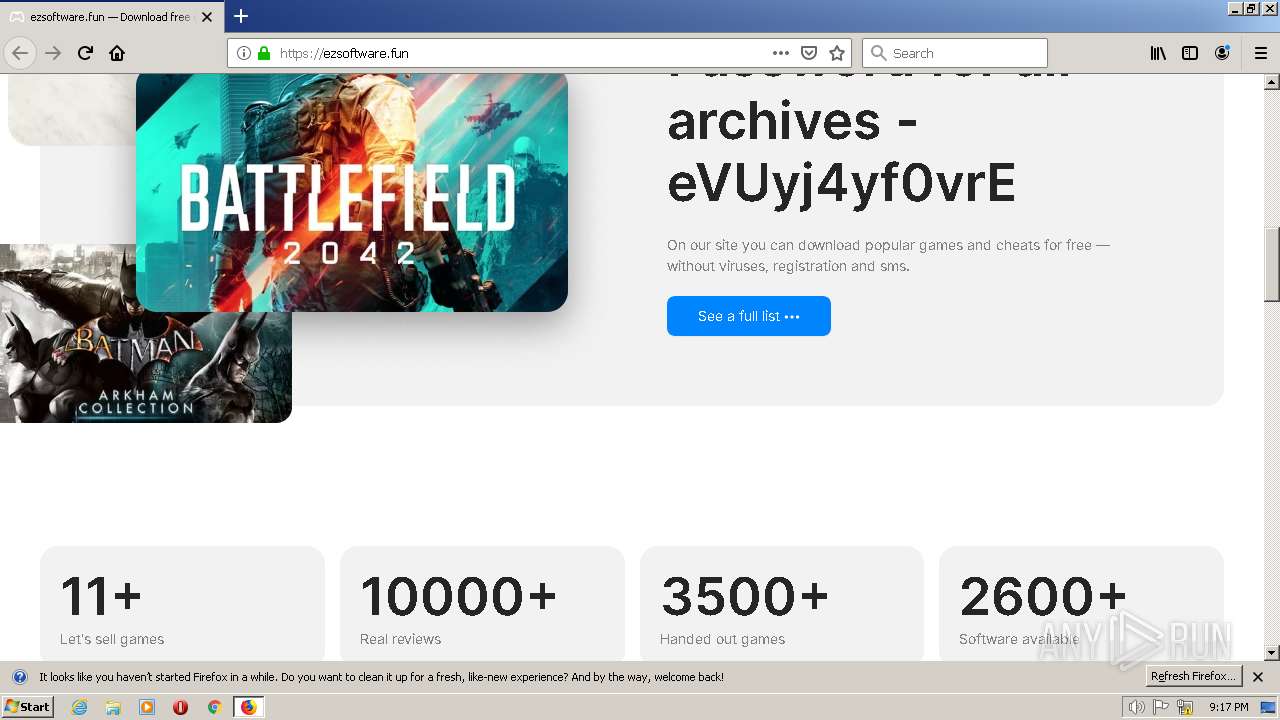Open a new tab

(x=241, y=16)
